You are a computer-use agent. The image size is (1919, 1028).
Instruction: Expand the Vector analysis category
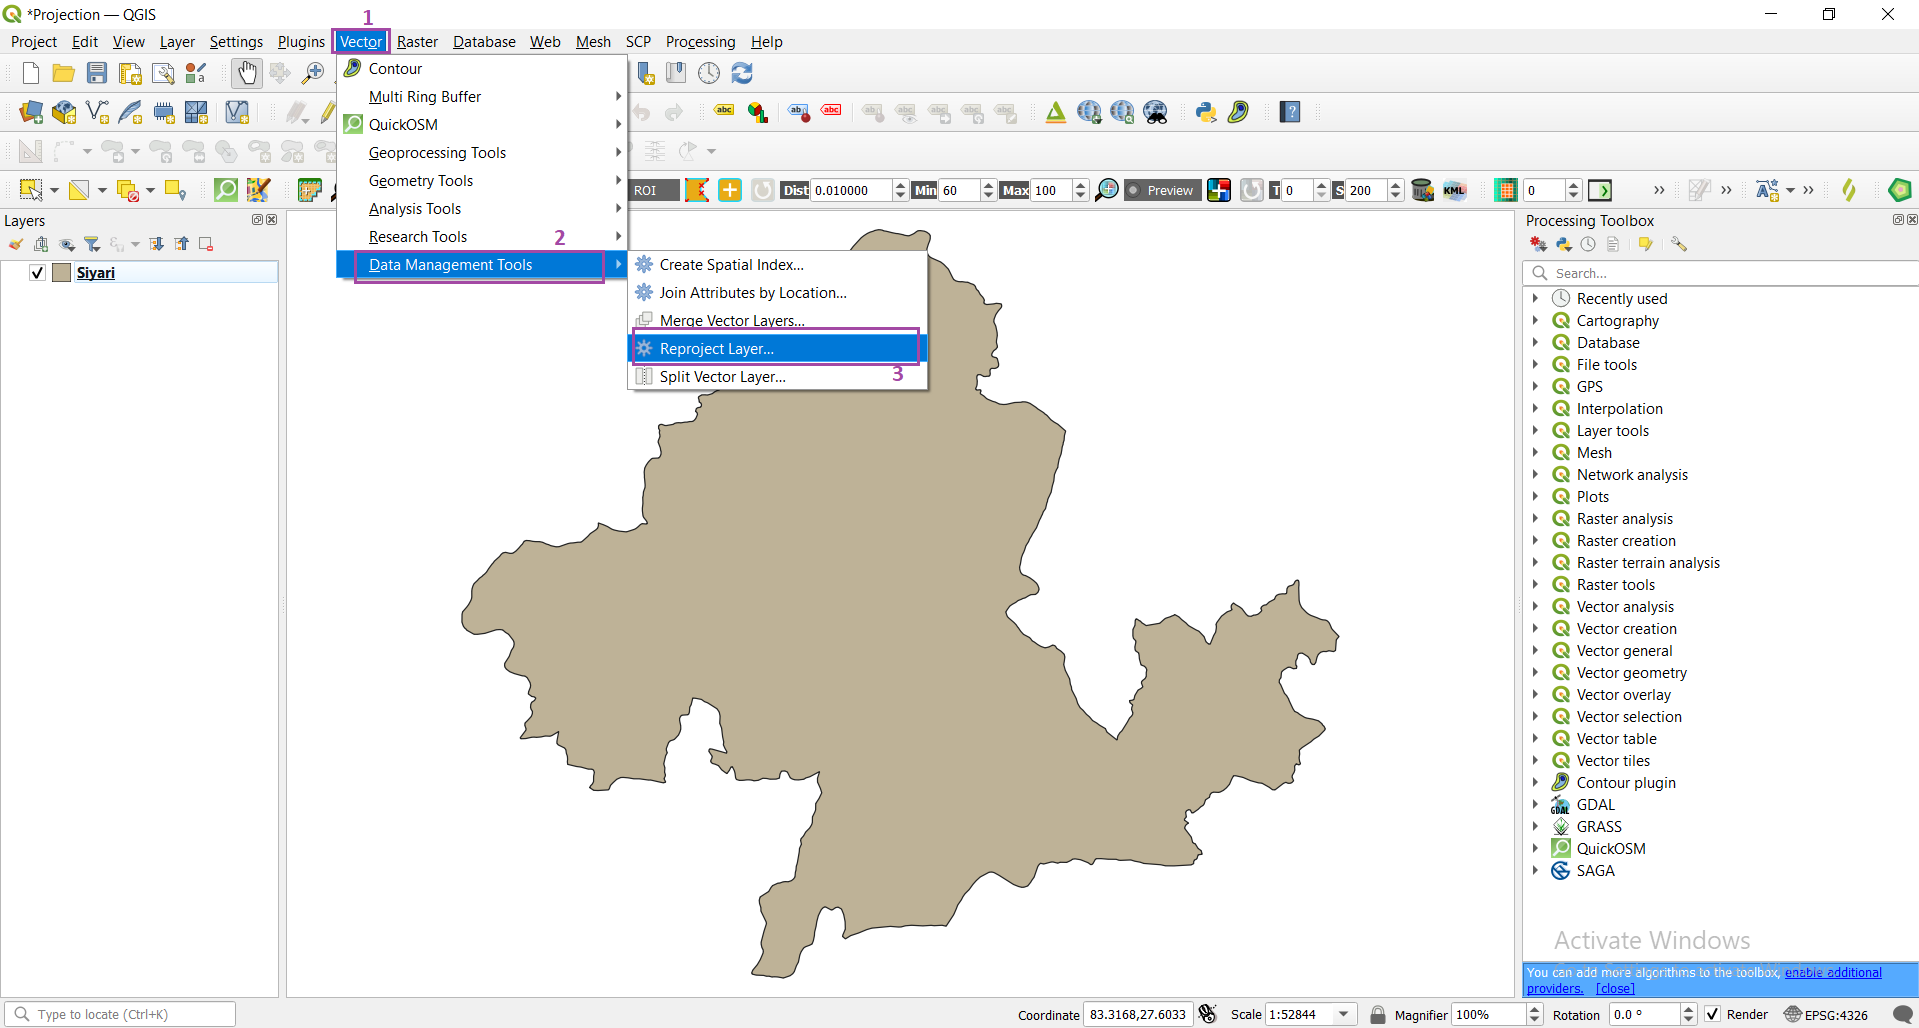coord(1537,606)
